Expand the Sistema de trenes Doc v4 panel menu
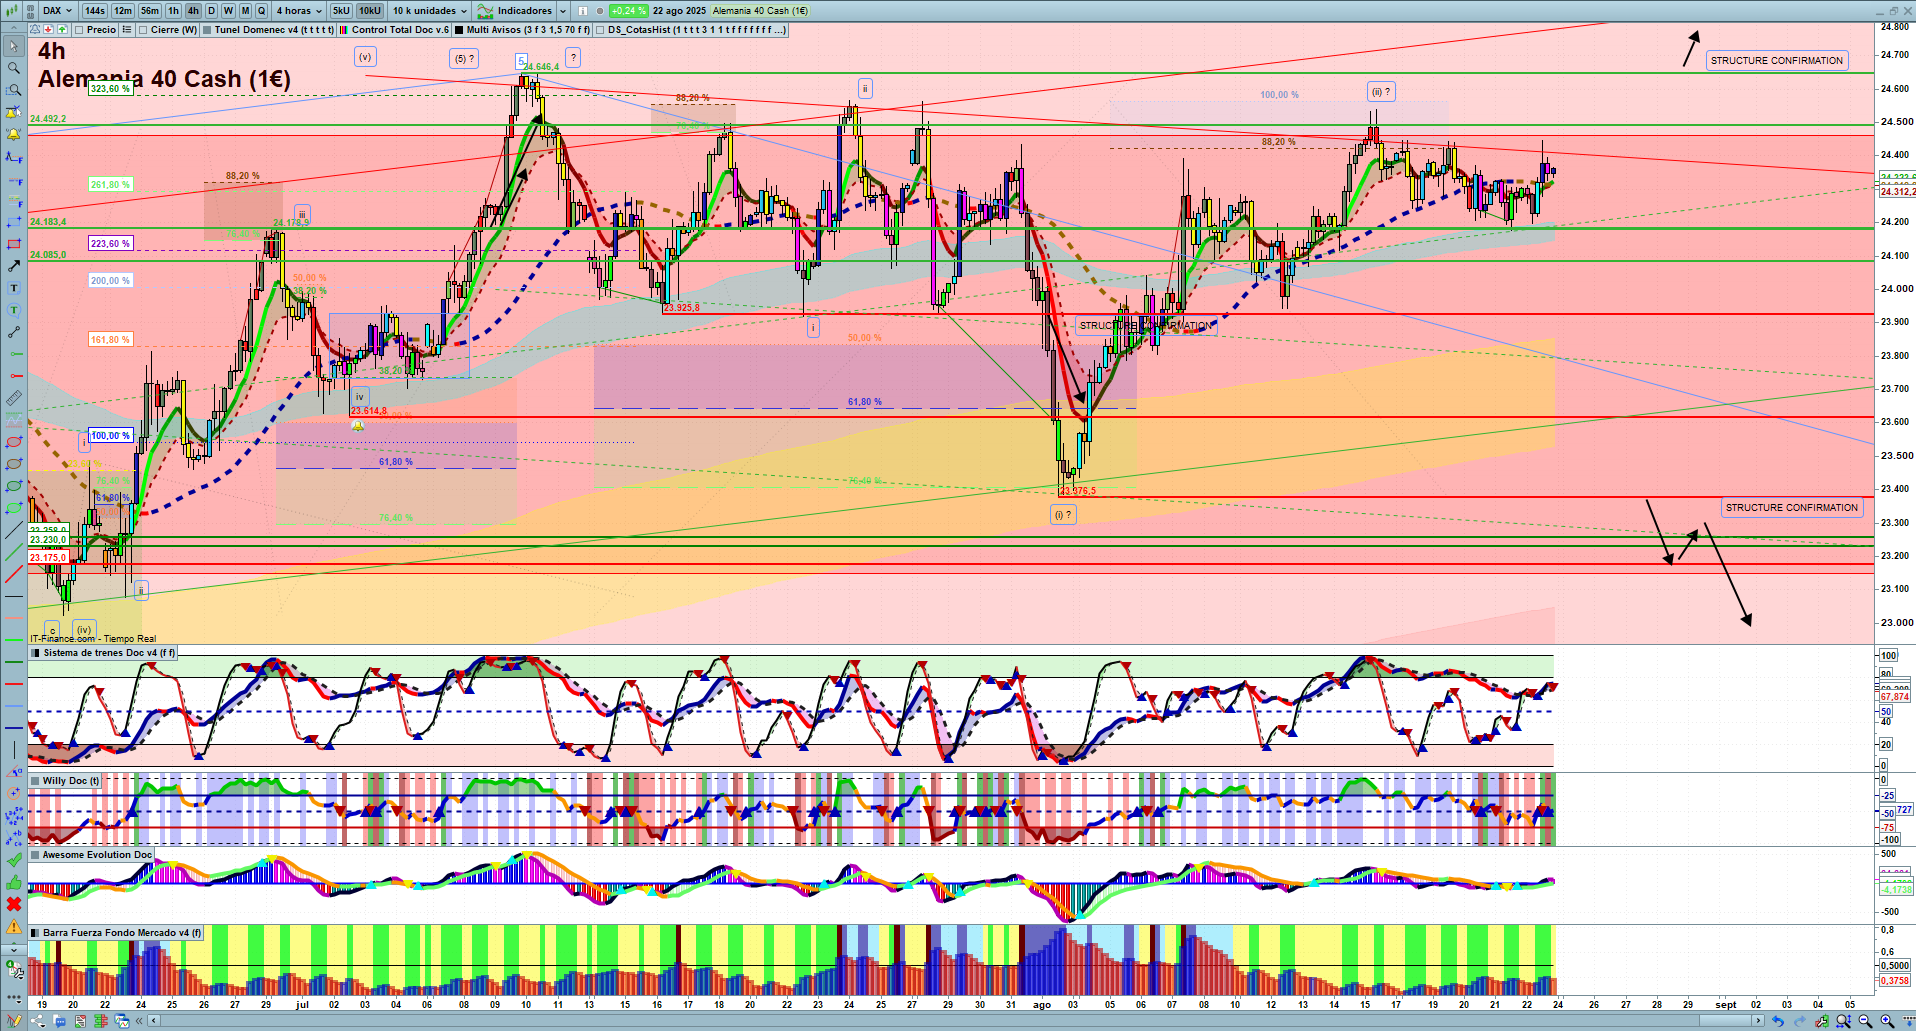Image resolution: width=1916 pixels, height=1031 pixels. point(35,653)
